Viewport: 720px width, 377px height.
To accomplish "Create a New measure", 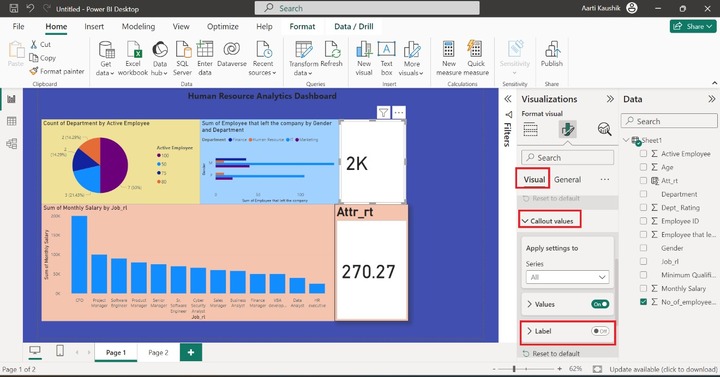I will click(449, 58).
